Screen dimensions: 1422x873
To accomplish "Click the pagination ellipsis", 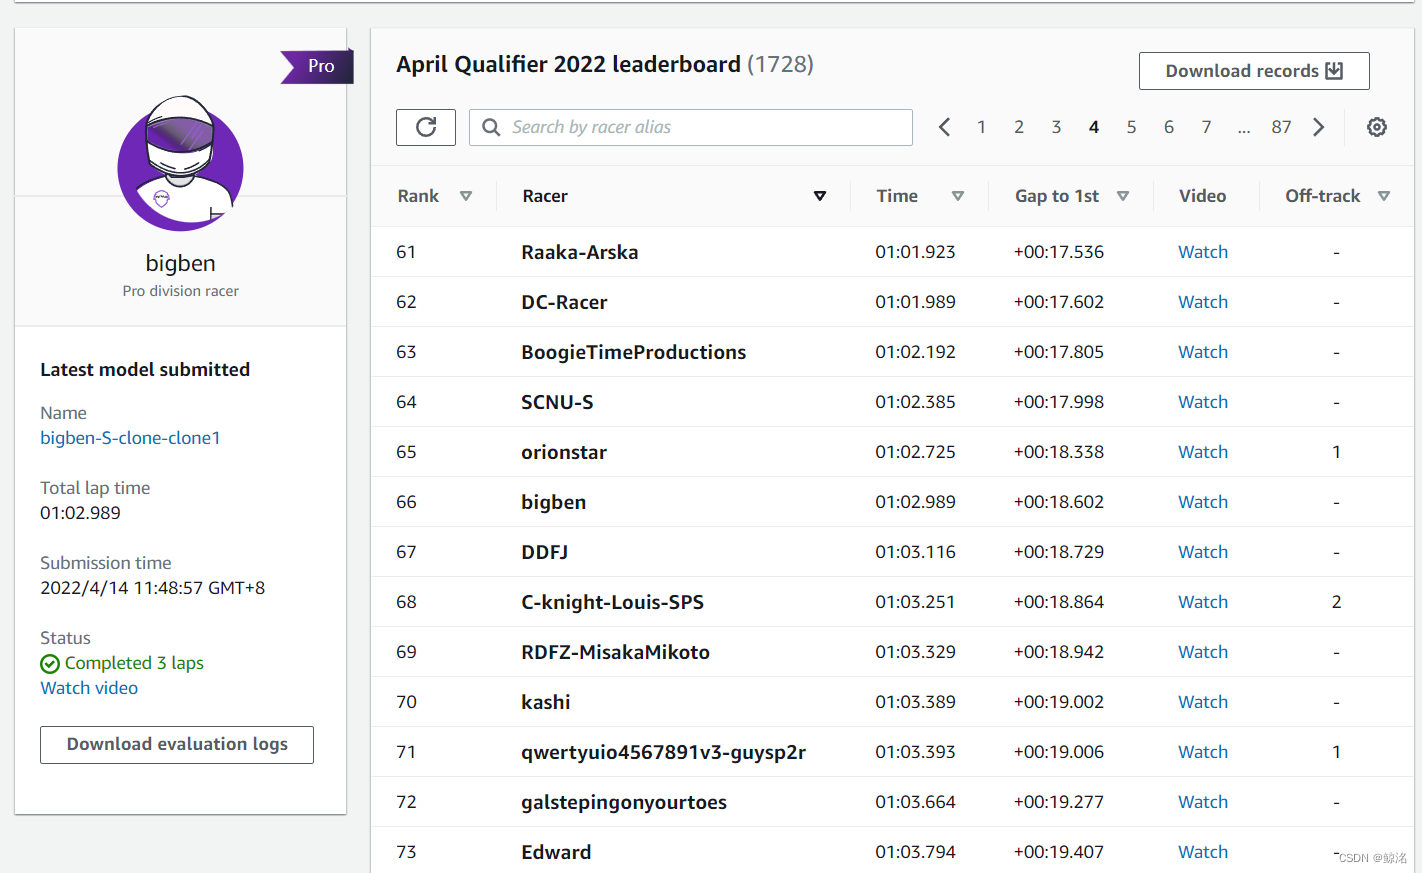I will [x=1244, y=129].
